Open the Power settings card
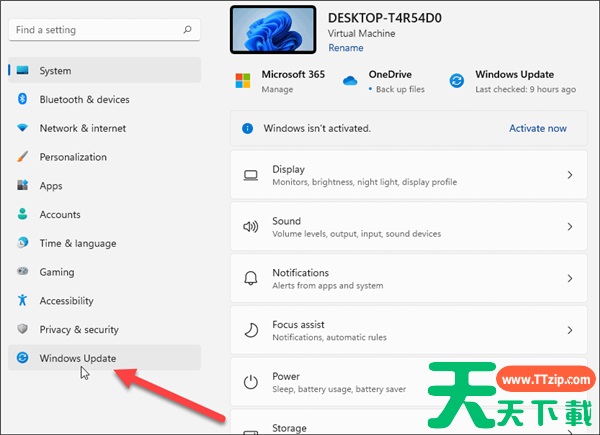 click(x=409, y=381)
